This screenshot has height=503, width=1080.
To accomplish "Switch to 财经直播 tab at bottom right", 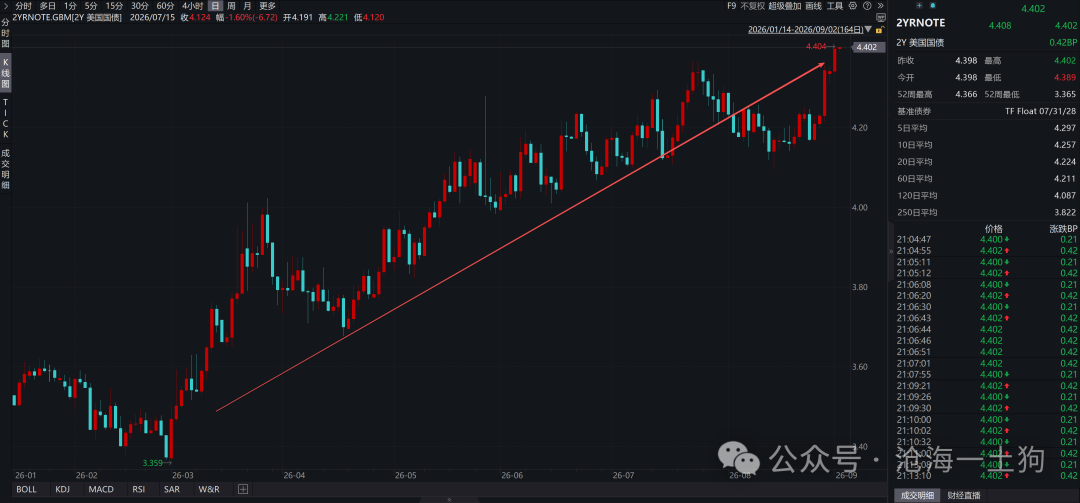I will point(964,495).
